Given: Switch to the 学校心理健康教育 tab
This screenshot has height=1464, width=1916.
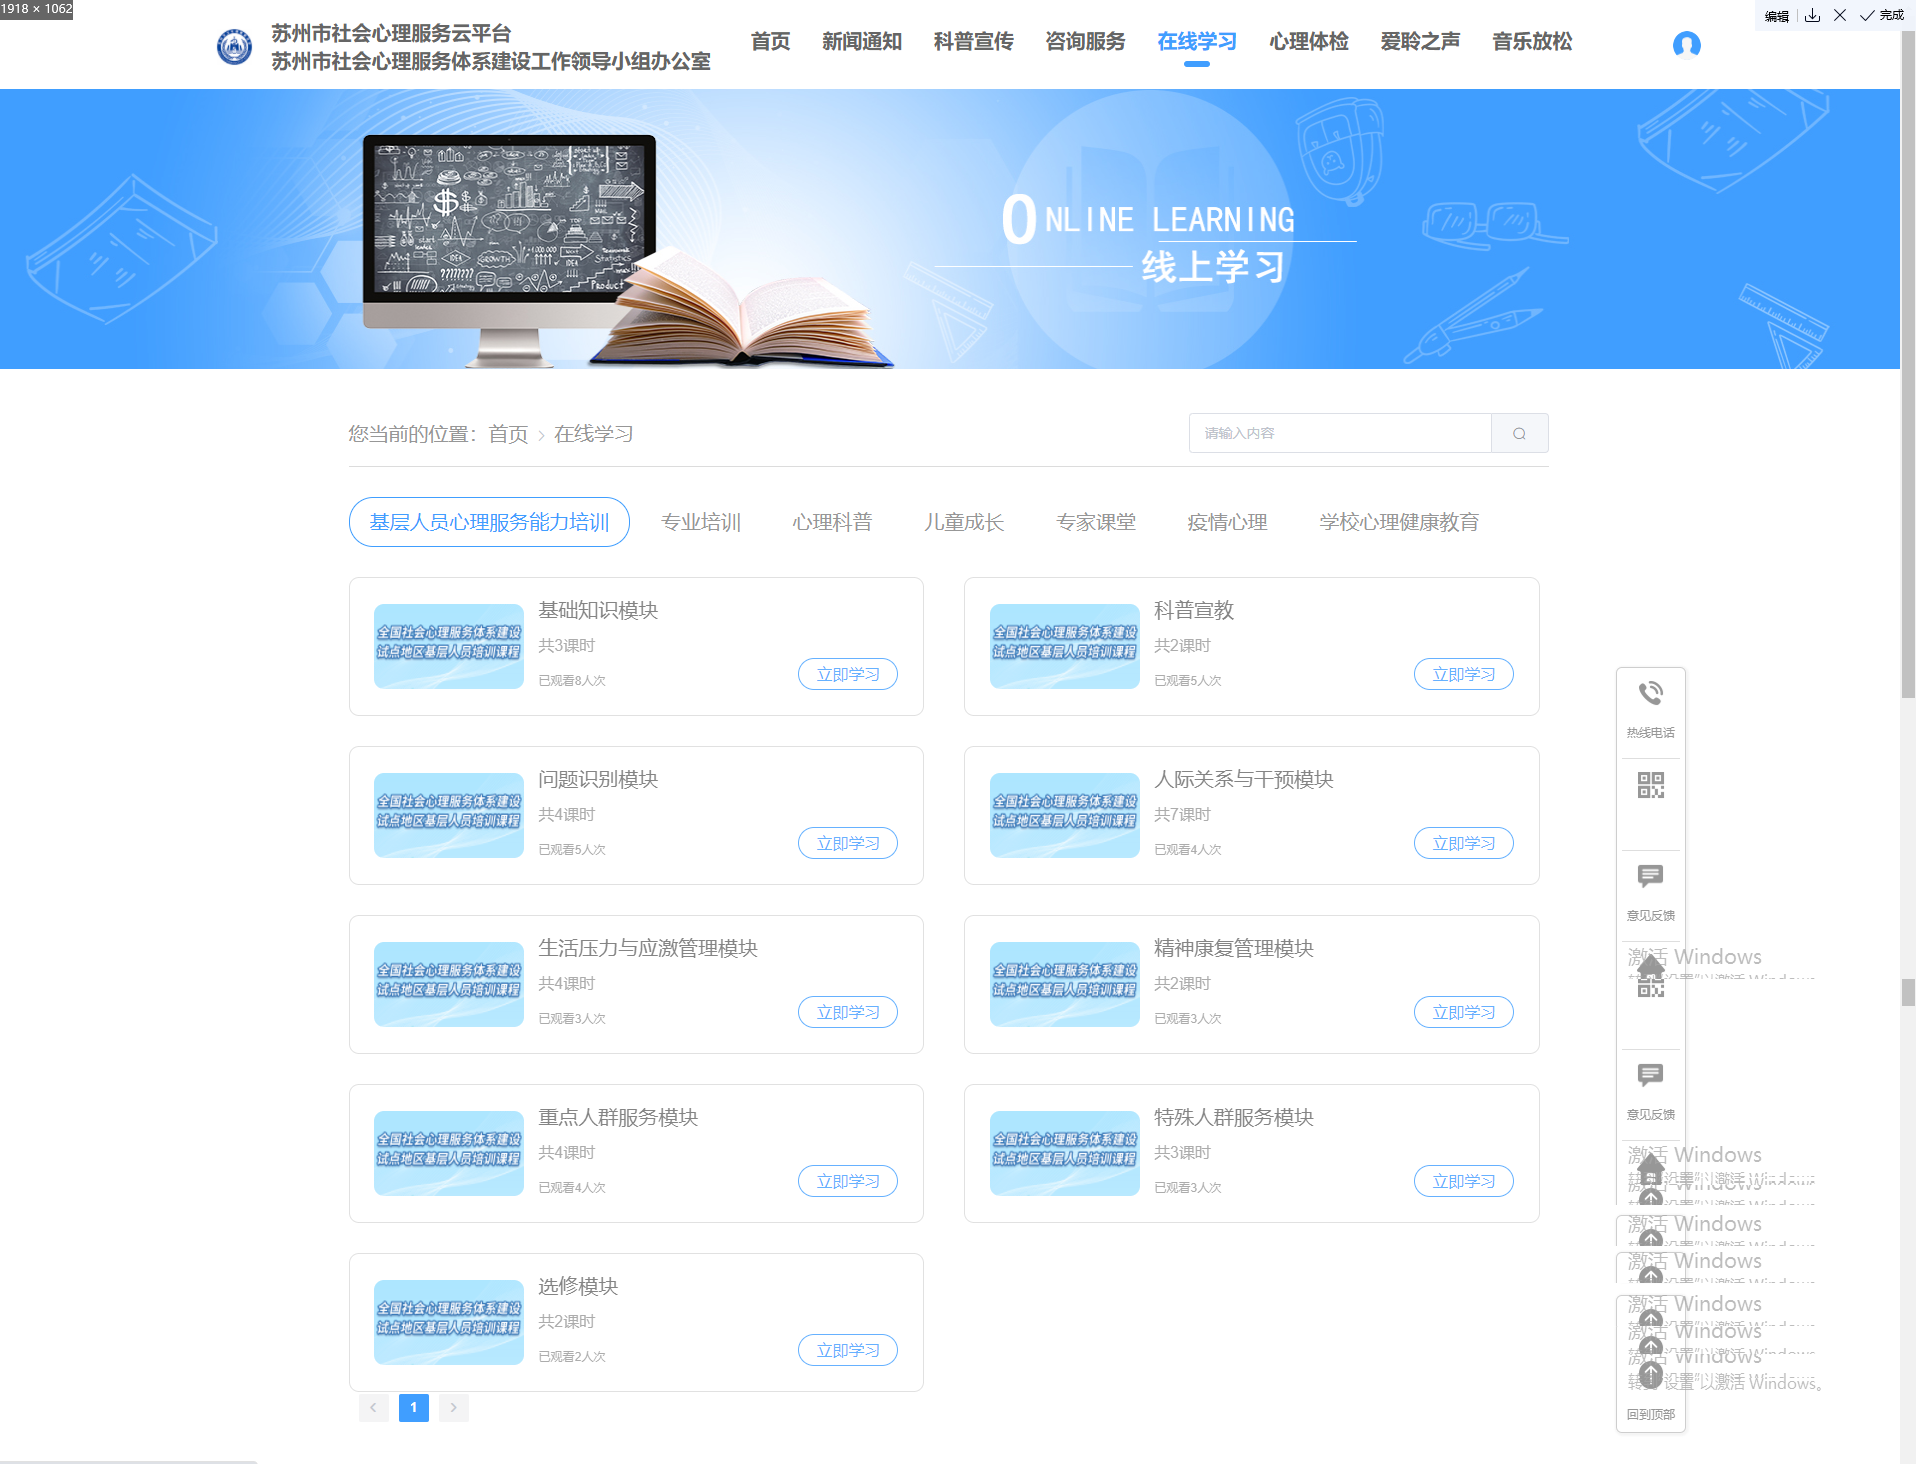Looking at the screenshot, I should coord(1398,522).
